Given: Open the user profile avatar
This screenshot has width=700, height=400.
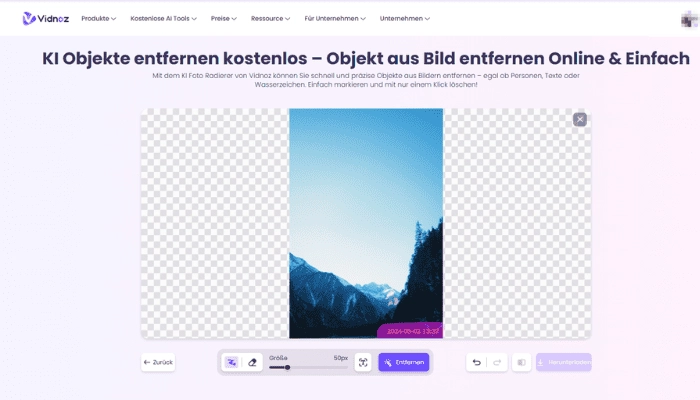Looking at the screenshot, I should (x=689, y=19).
